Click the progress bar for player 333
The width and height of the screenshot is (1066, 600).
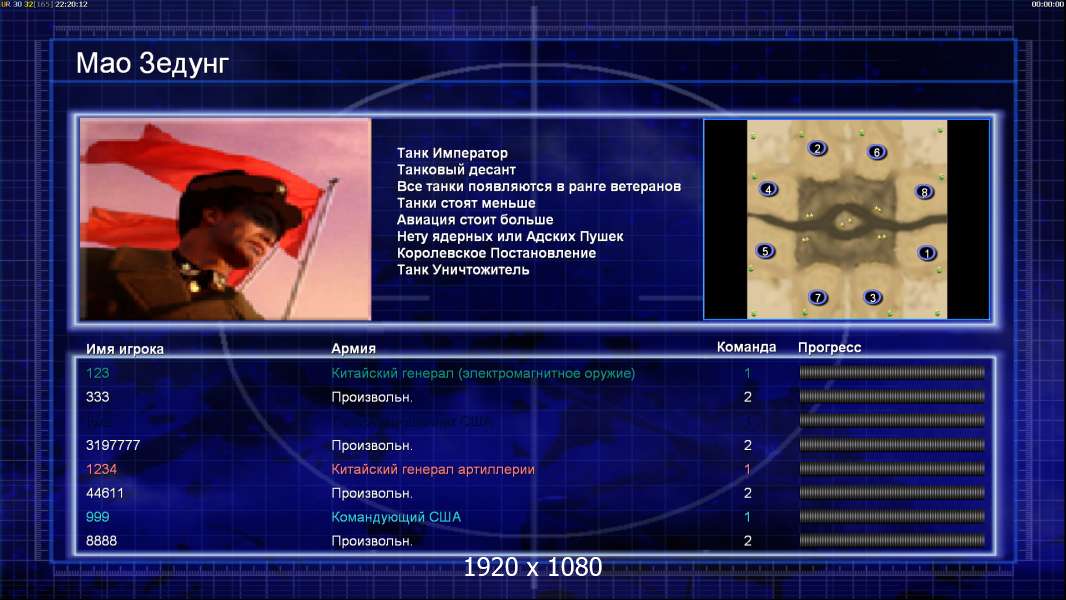(892, 396)
